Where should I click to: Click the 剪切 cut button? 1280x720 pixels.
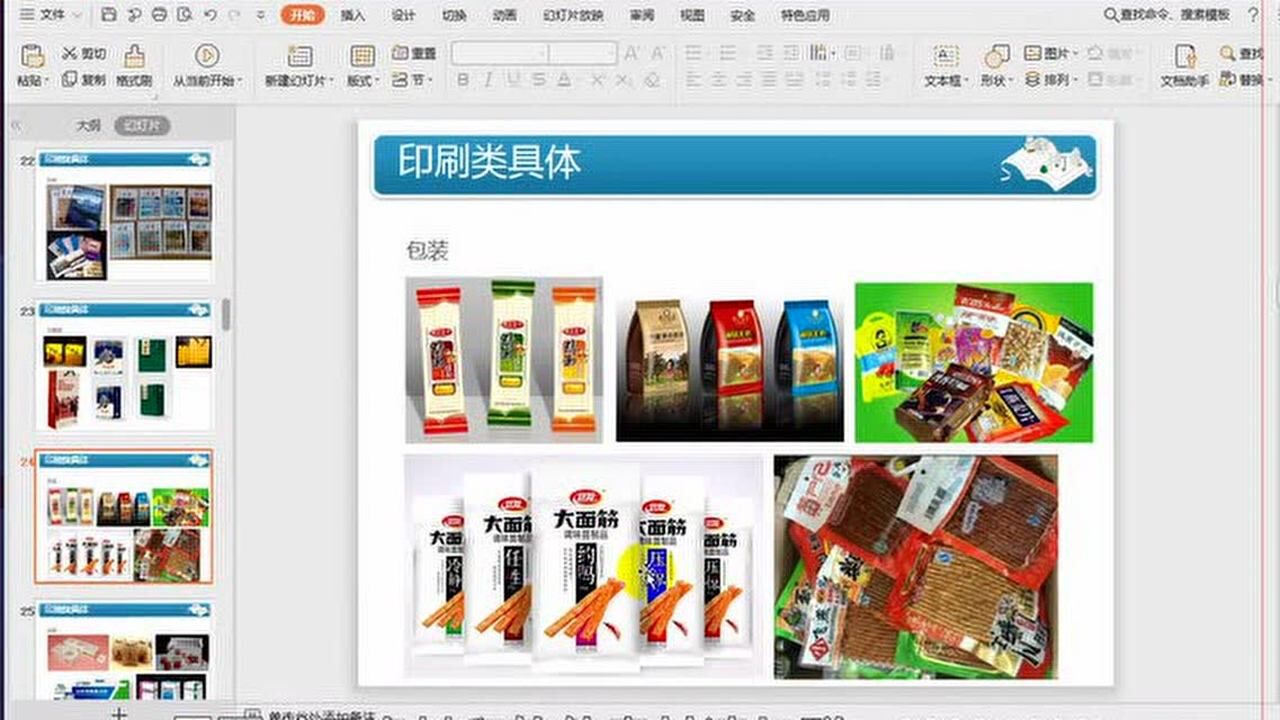point(84,53)
